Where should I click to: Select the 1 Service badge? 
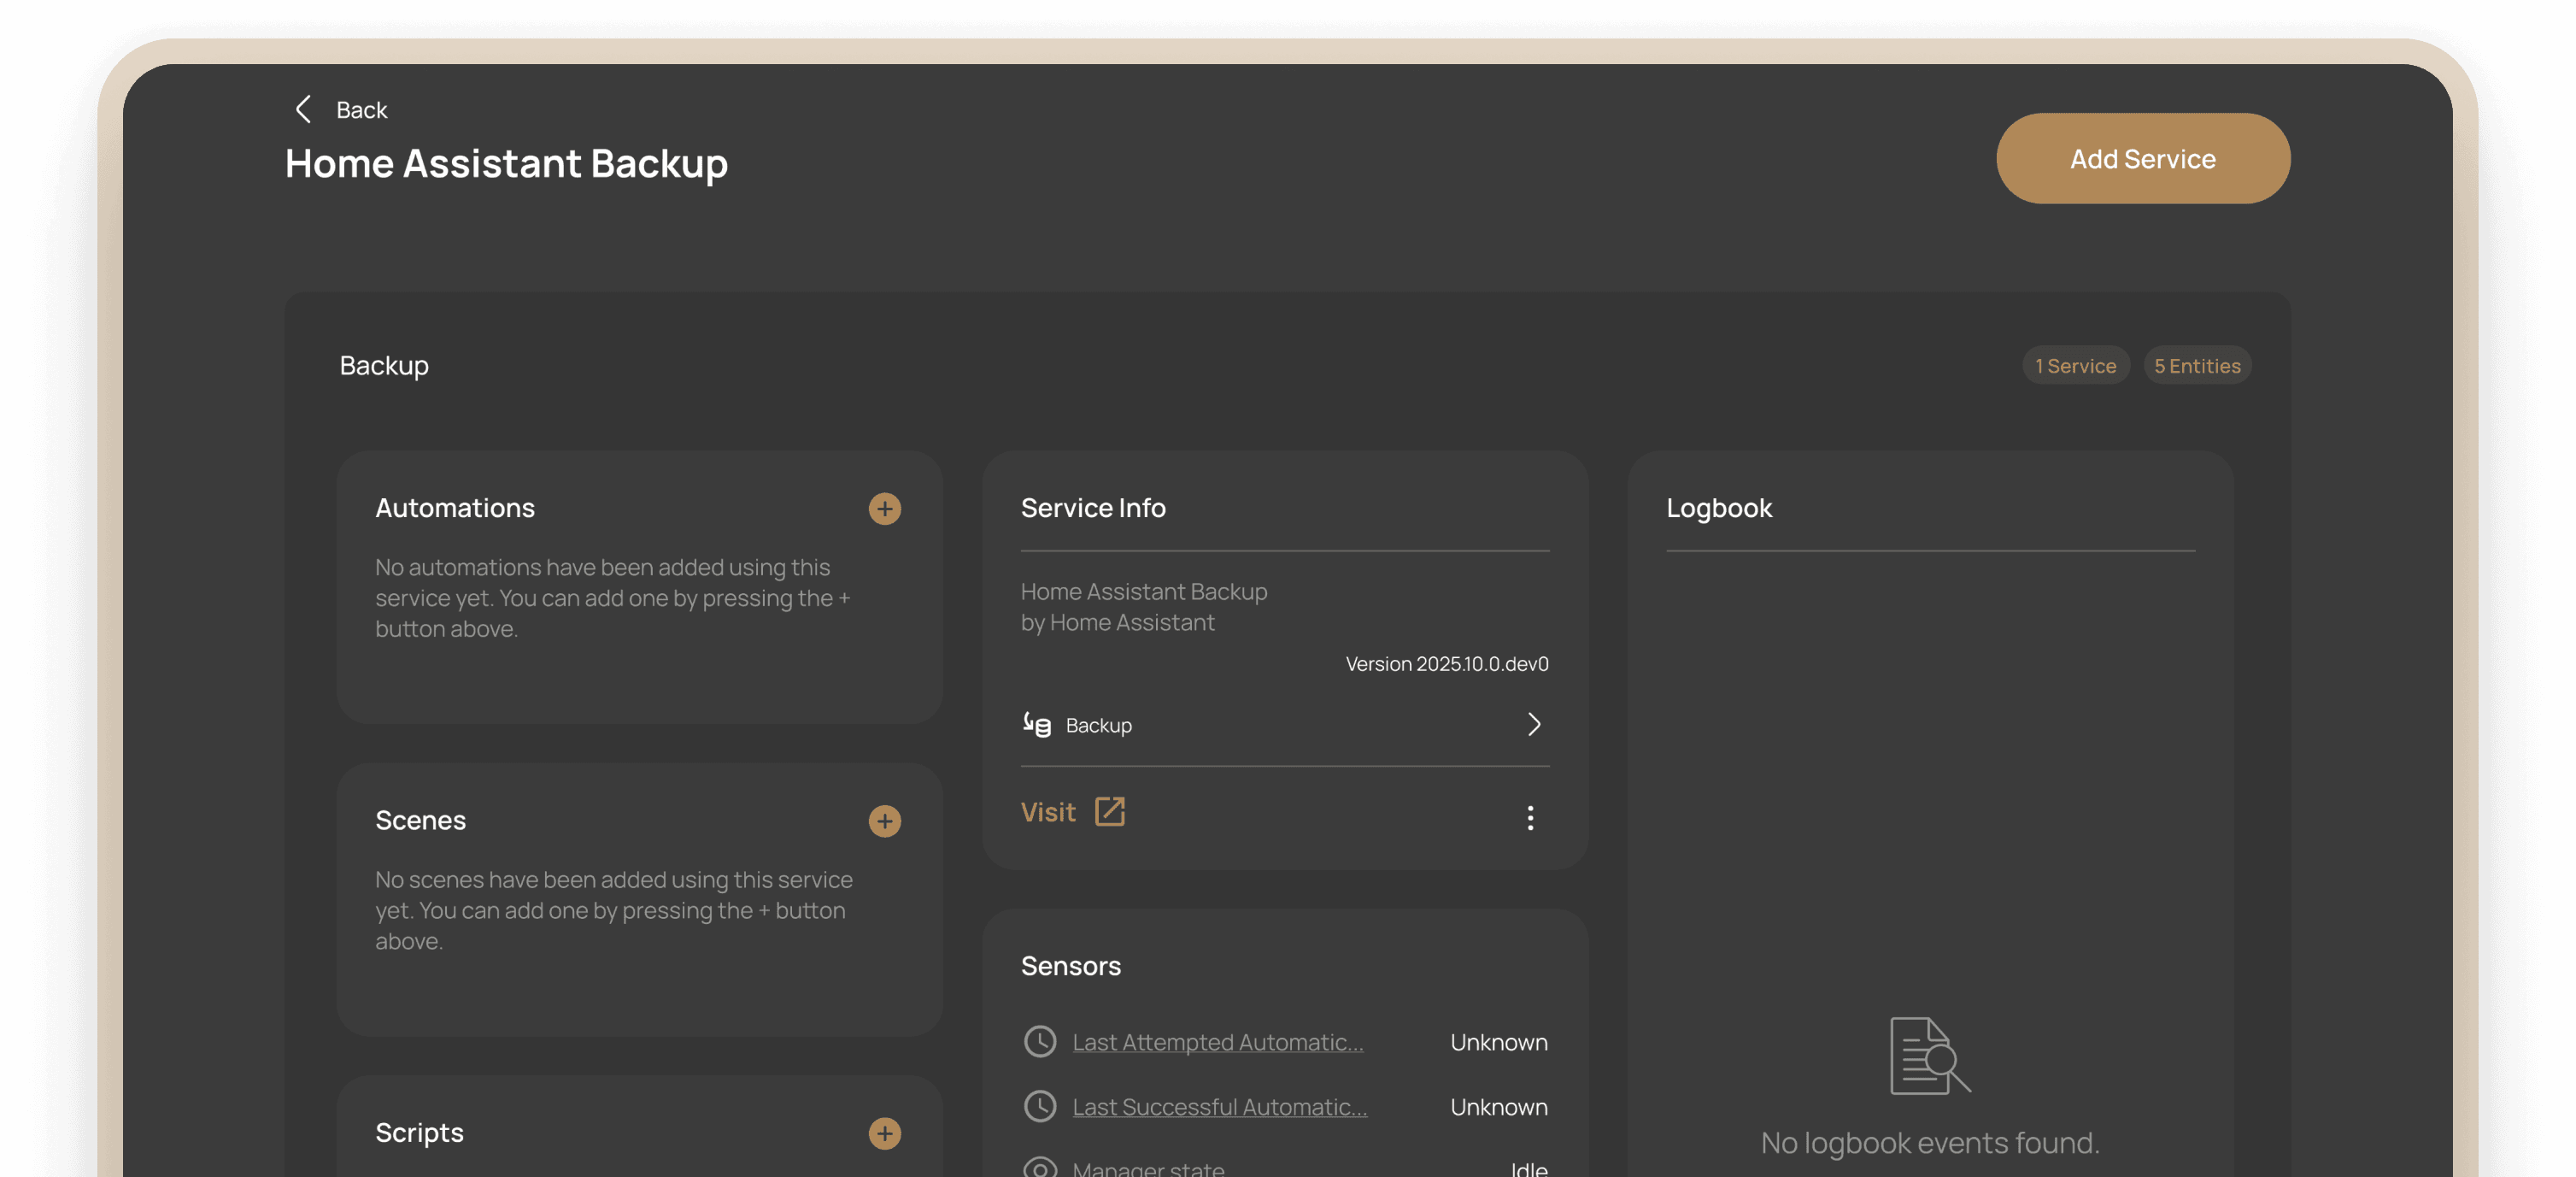point(2076,365)
